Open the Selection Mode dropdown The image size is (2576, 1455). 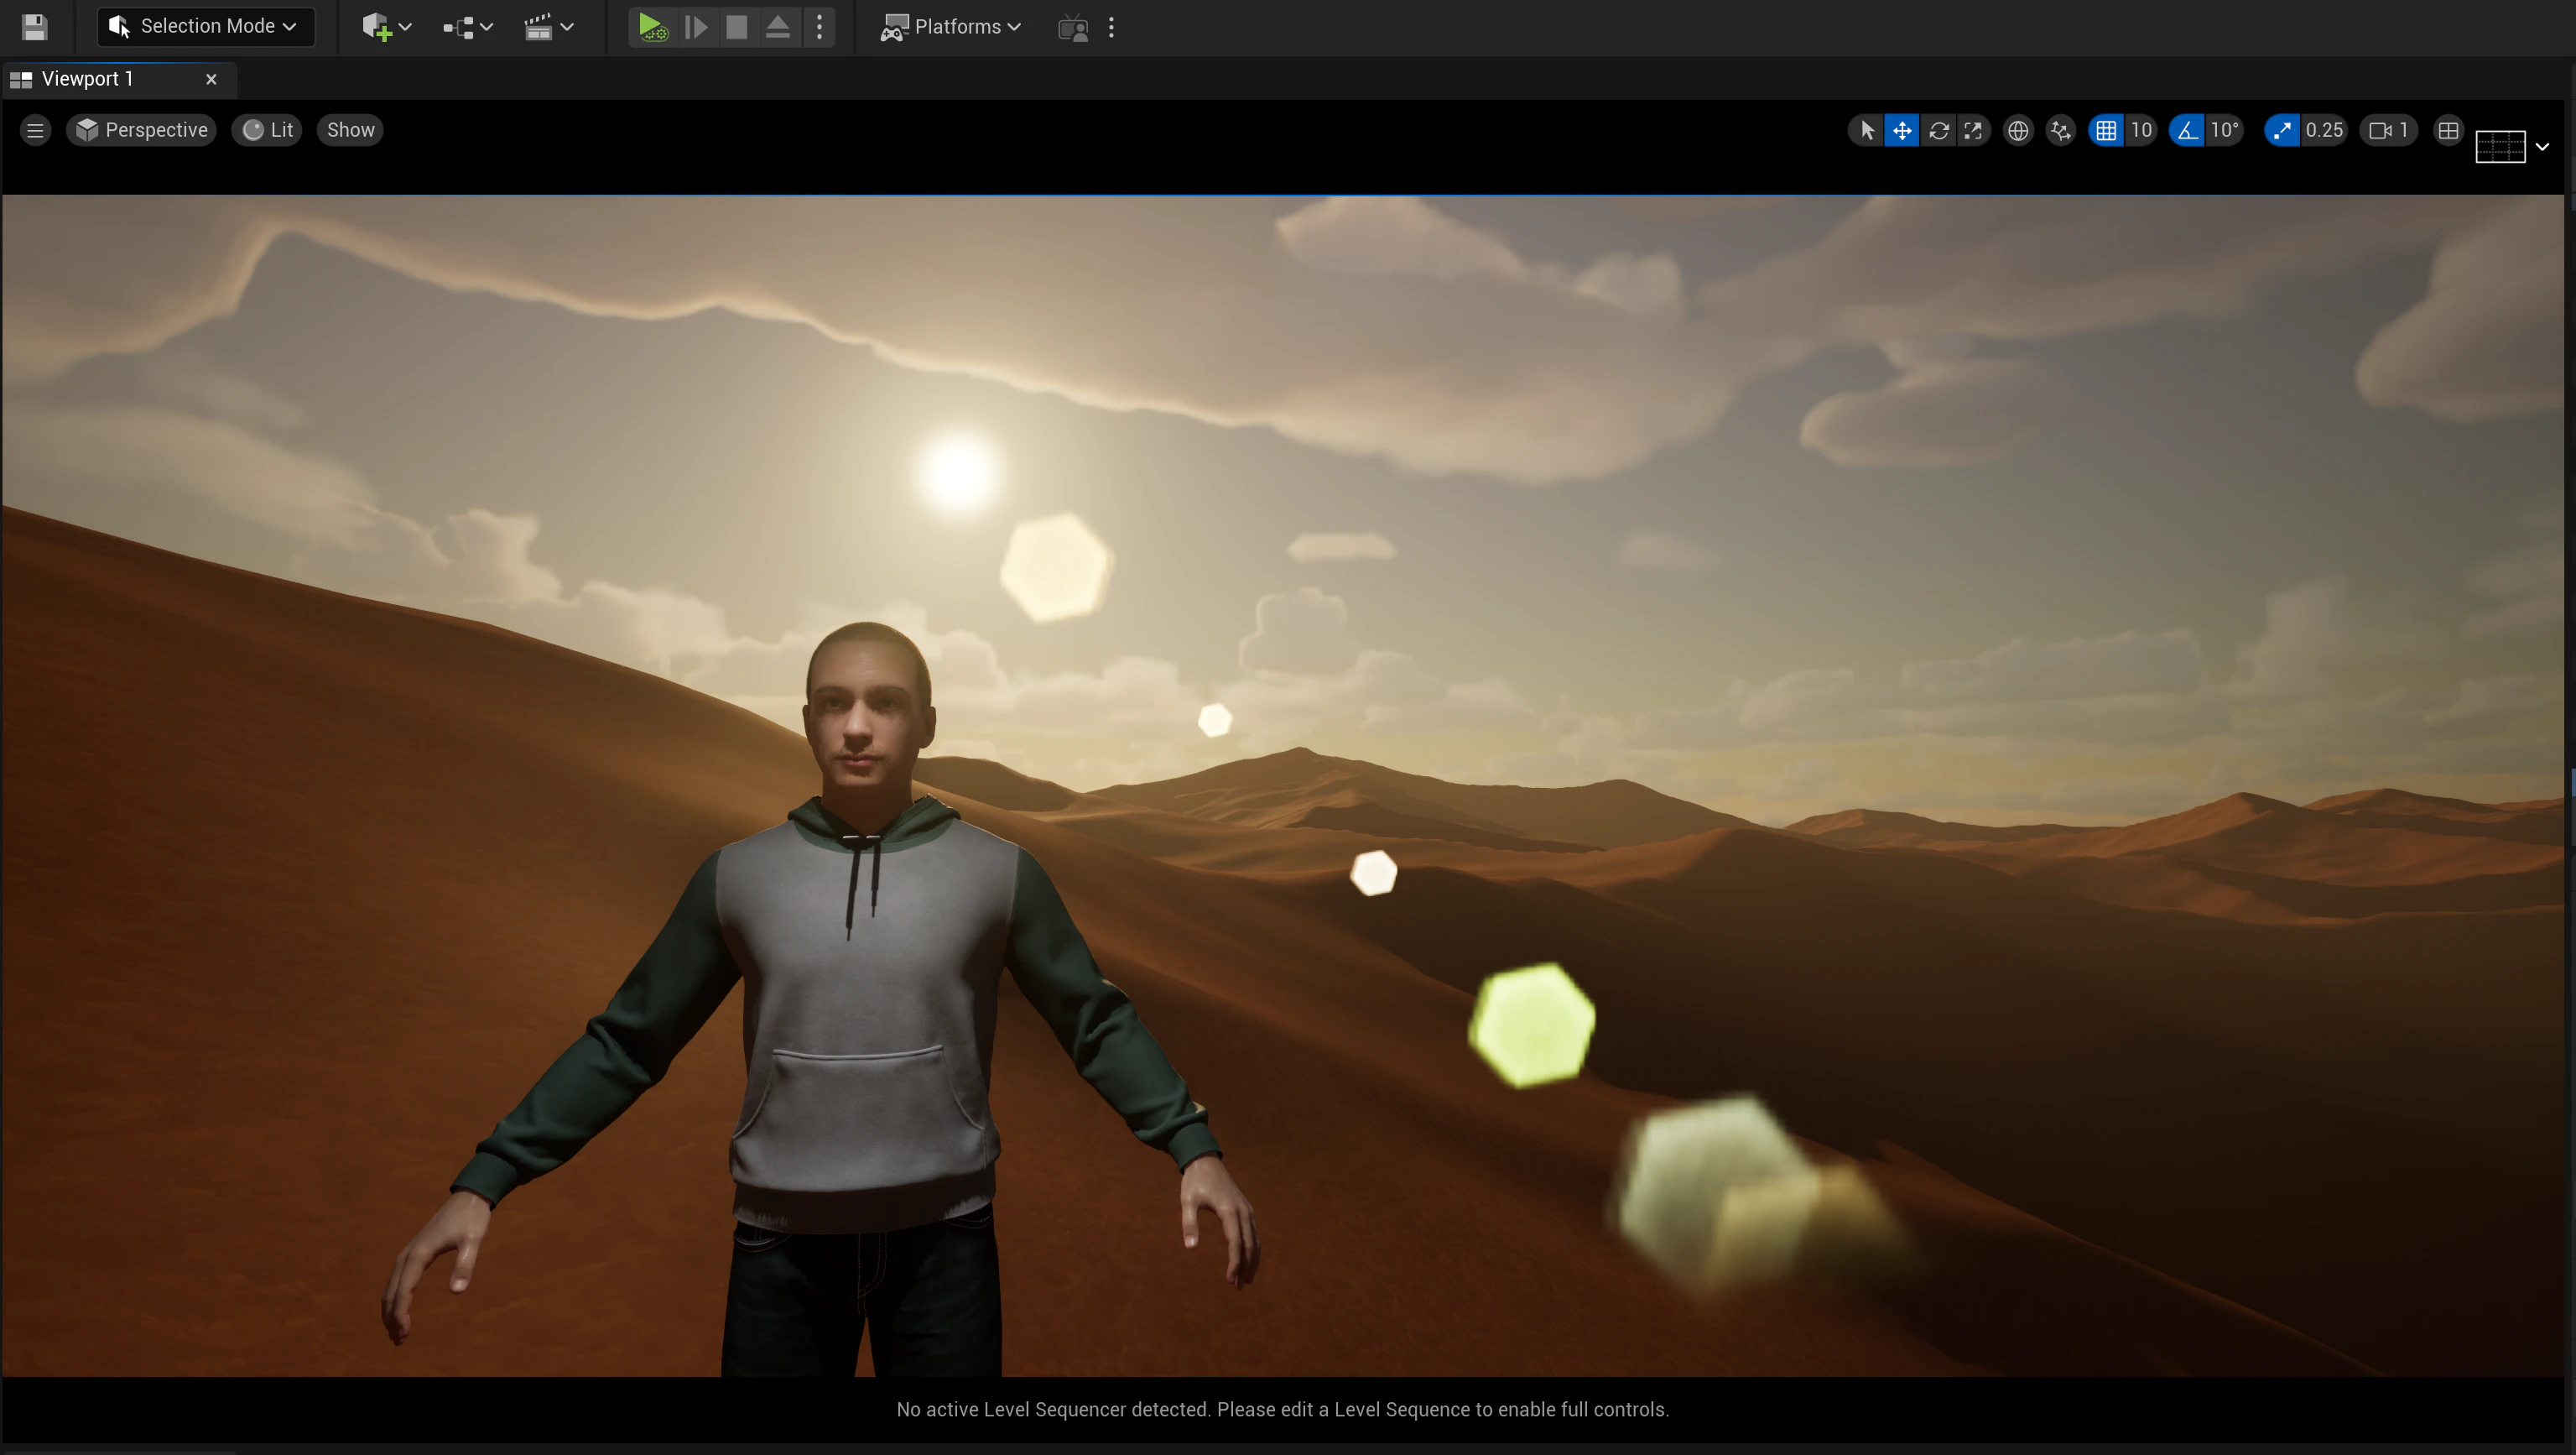point(205,27)
